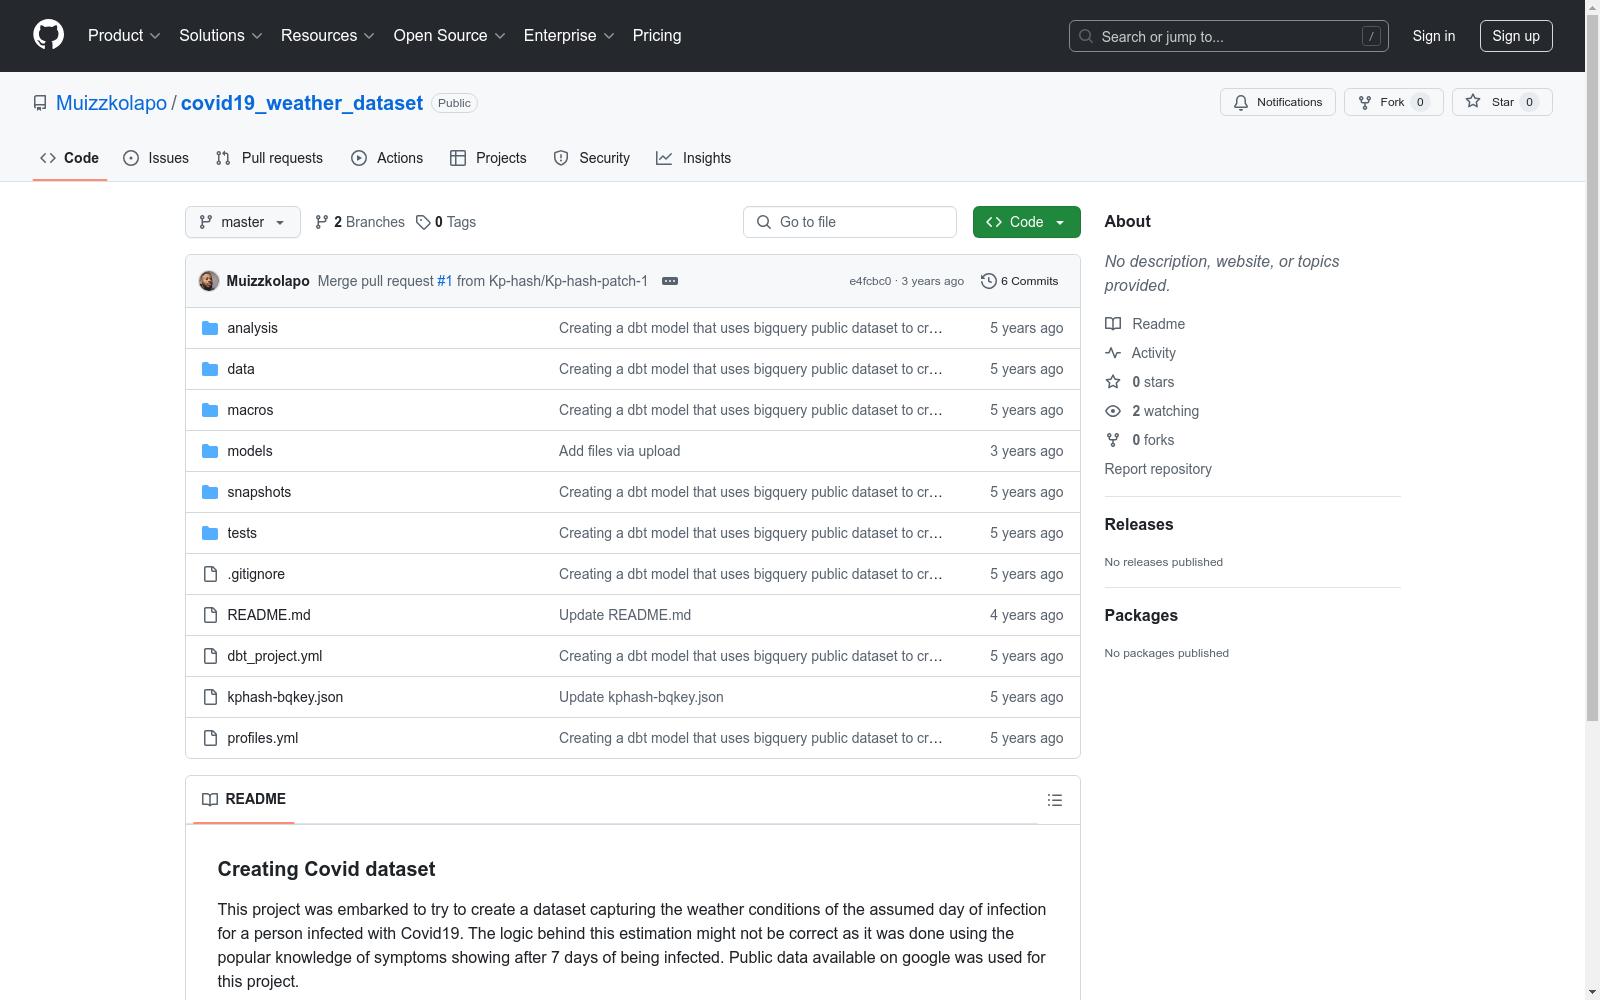This screenshot has width=1600, height=1000.
Task: Click the Sign in link
Action: pos(1434,36)
